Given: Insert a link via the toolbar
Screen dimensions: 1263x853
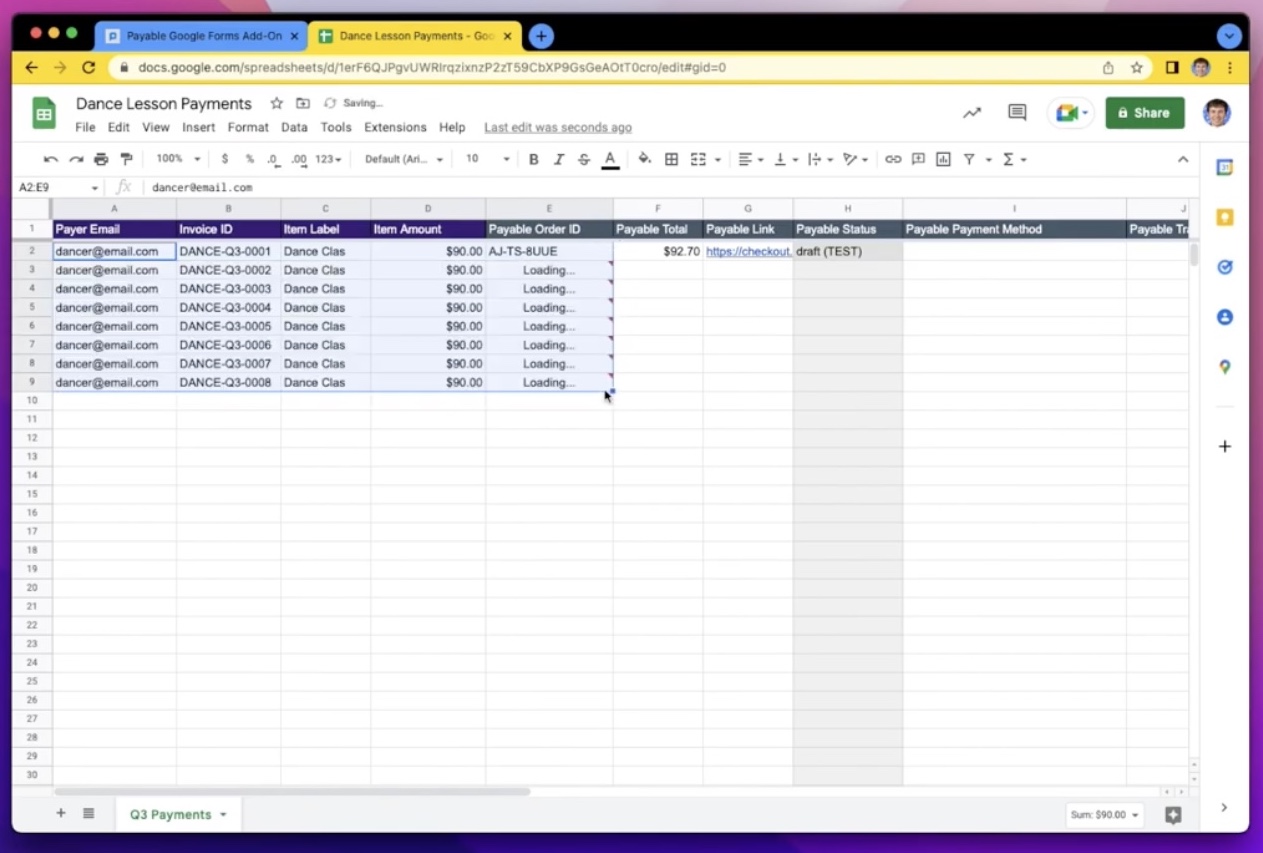Looking at the screenshot, I should click(893, 158).
